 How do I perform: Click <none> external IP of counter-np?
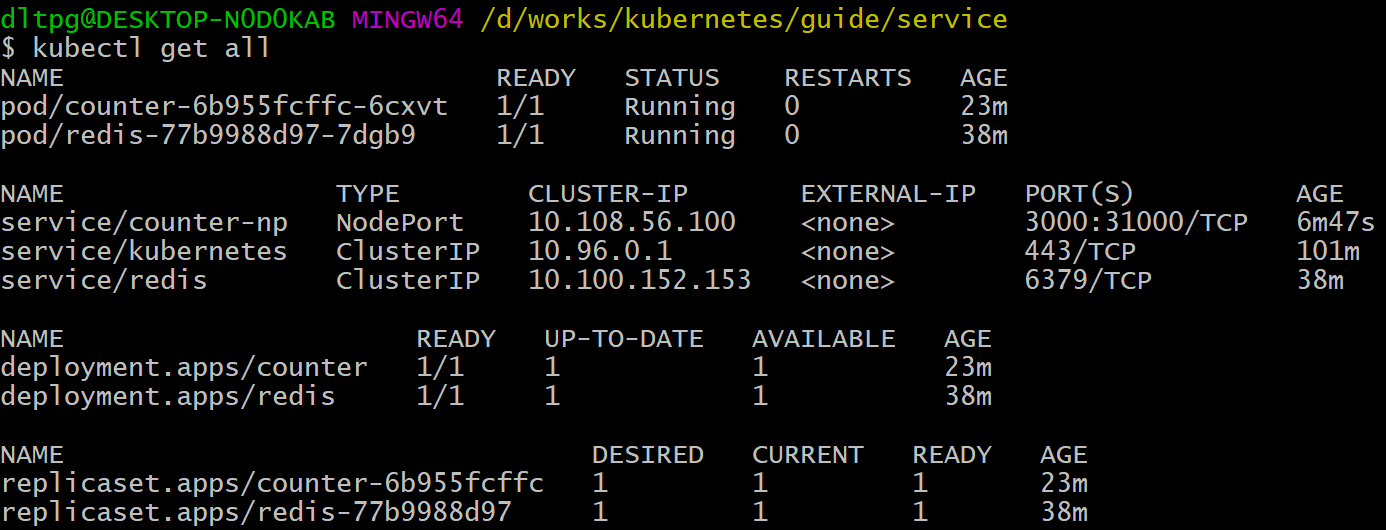848,222
